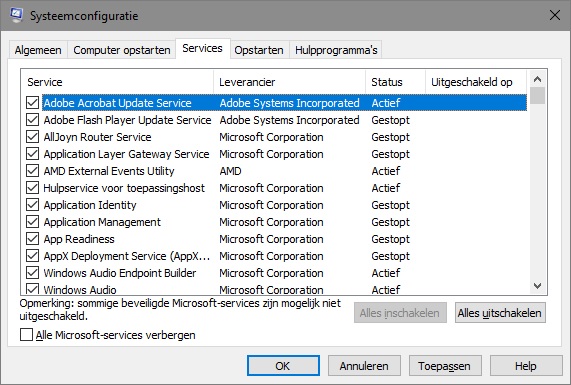Click Actief status of AMD External Events Utility
The image size is (571, 385).
386,171
